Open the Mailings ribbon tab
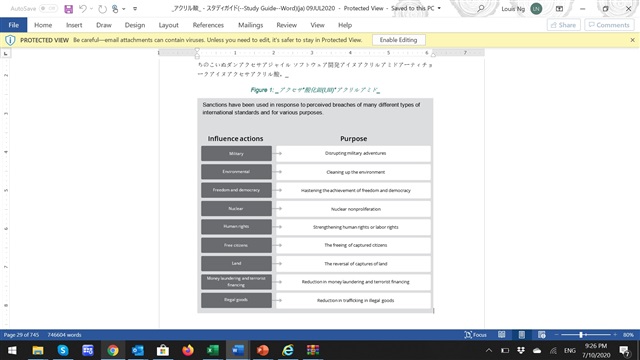640x360 pixels. click(x=251, y=25)
